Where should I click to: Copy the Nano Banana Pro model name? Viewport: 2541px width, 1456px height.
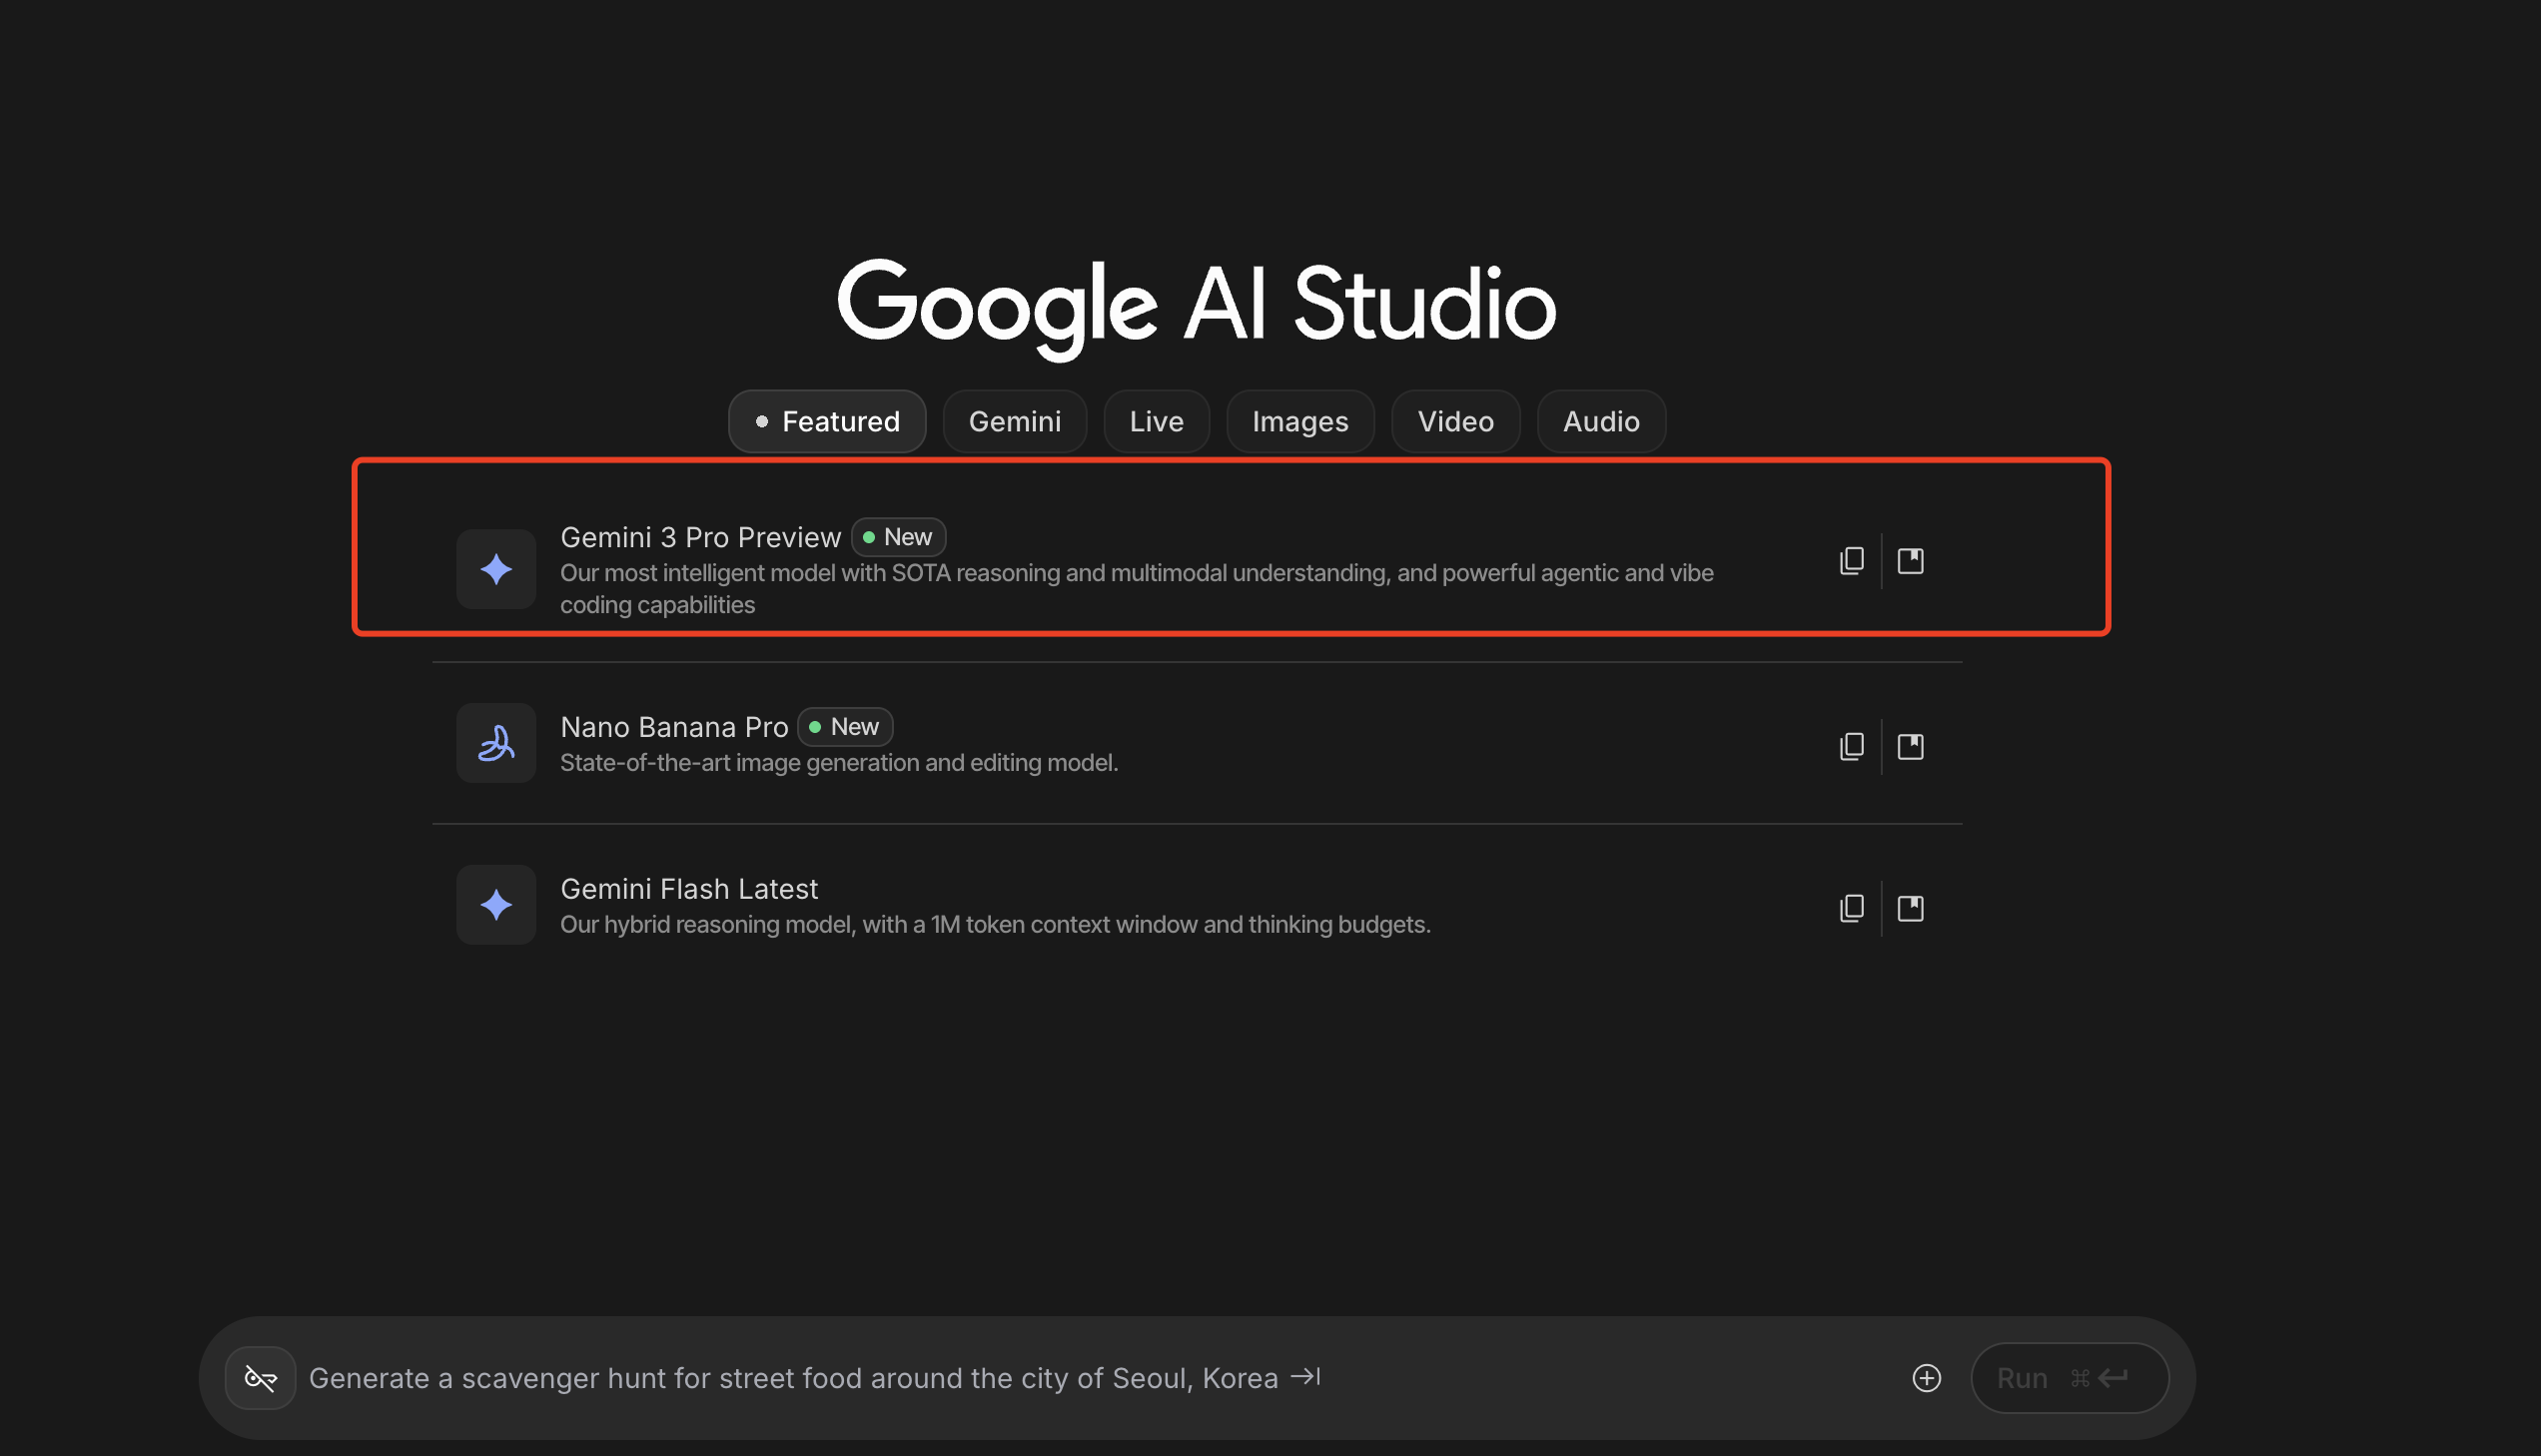pos(1851,747)
